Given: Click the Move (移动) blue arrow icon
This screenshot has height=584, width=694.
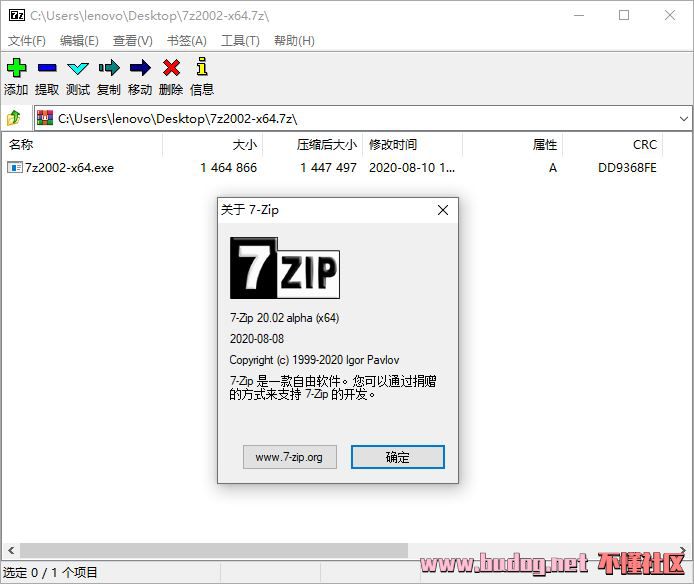Looking at the screenshot, I should click(x=140, y=68).
